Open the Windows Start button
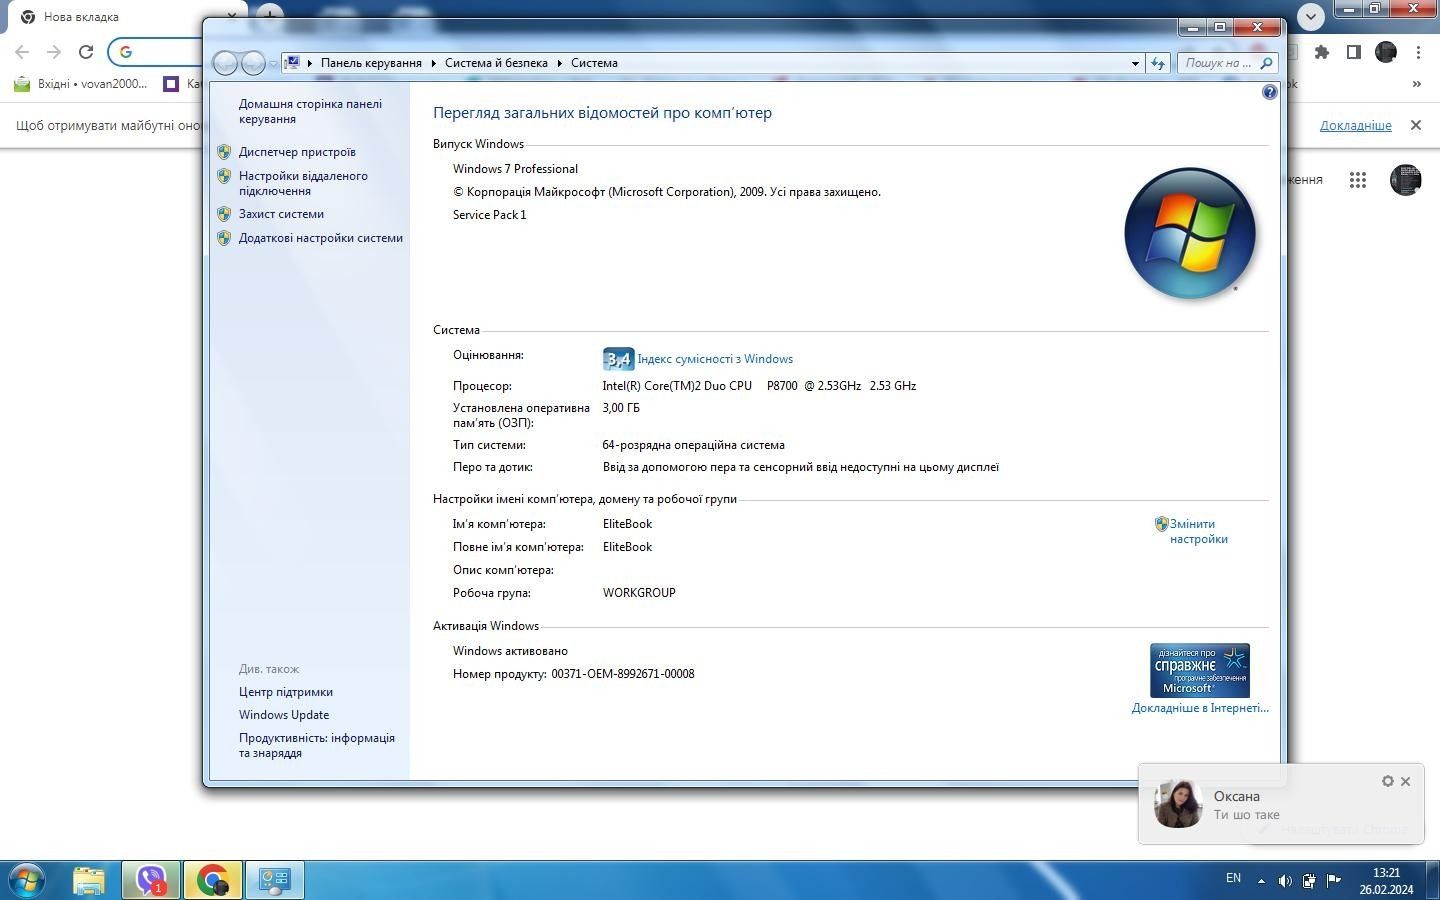The width and height of the screenshot is (1440, 900). [x=26, y=881]
